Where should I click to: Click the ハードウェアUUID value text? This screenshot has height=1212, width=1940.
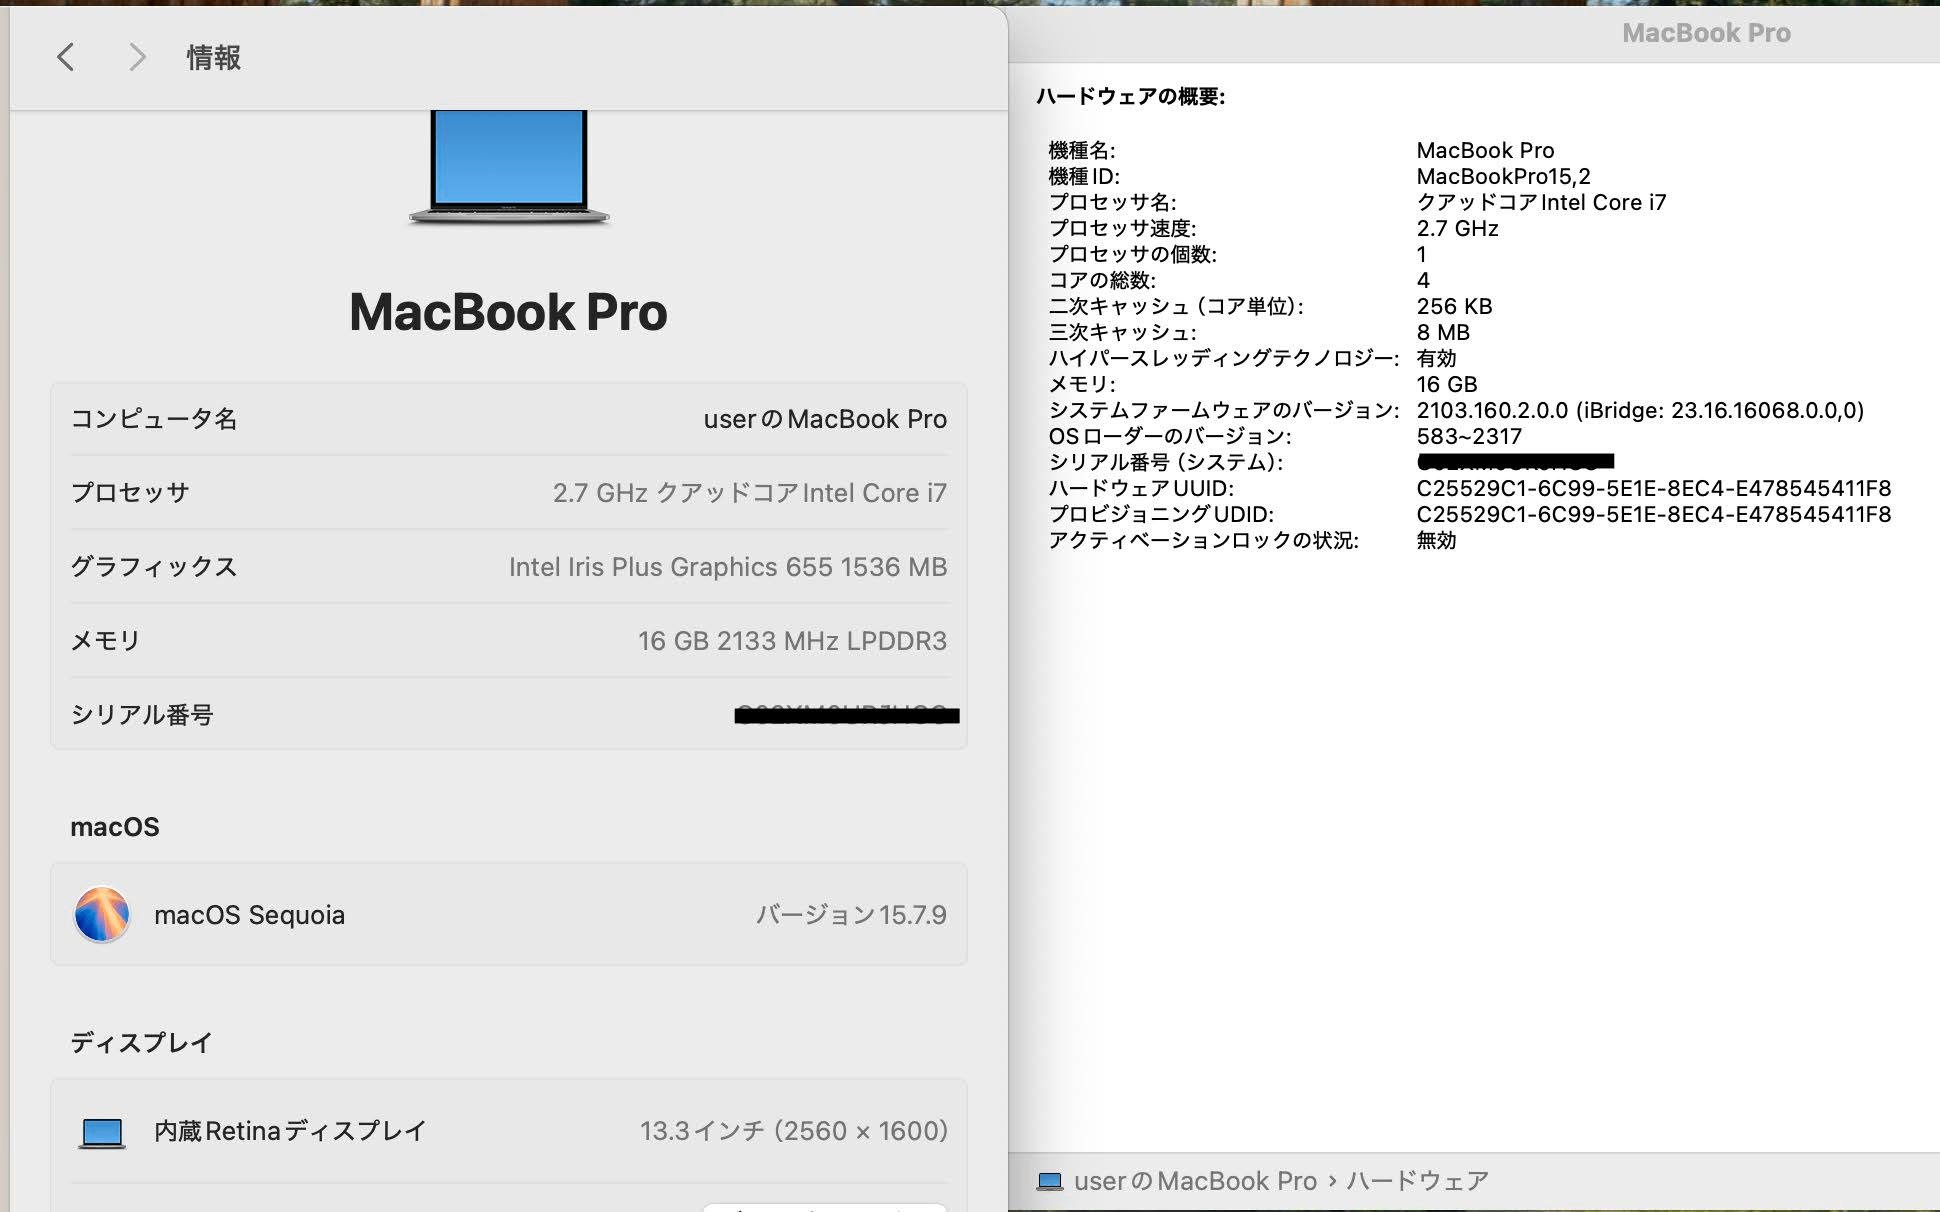coord(1654,488)
